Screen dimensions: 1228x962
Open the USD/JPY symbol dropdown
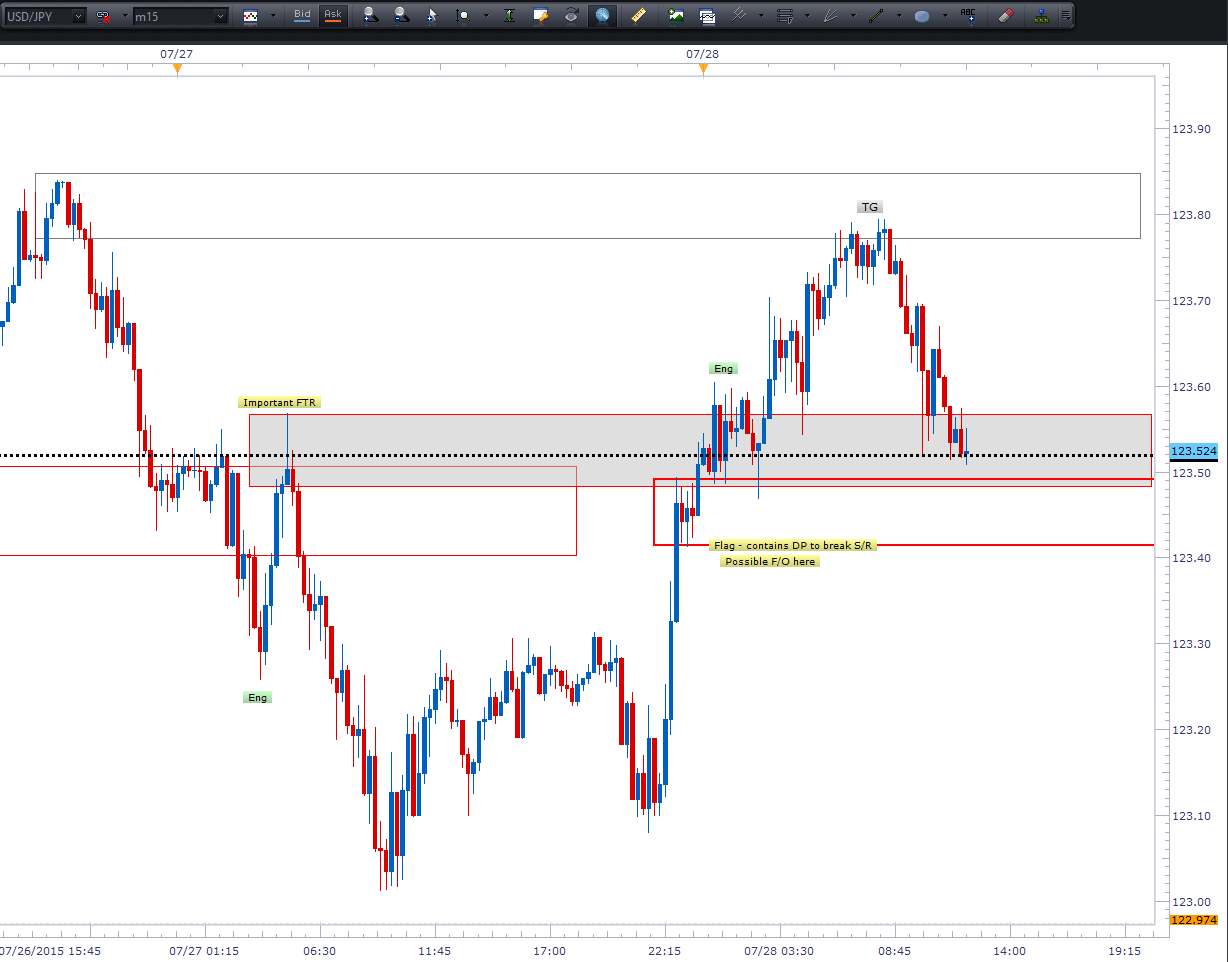point(75,16)
